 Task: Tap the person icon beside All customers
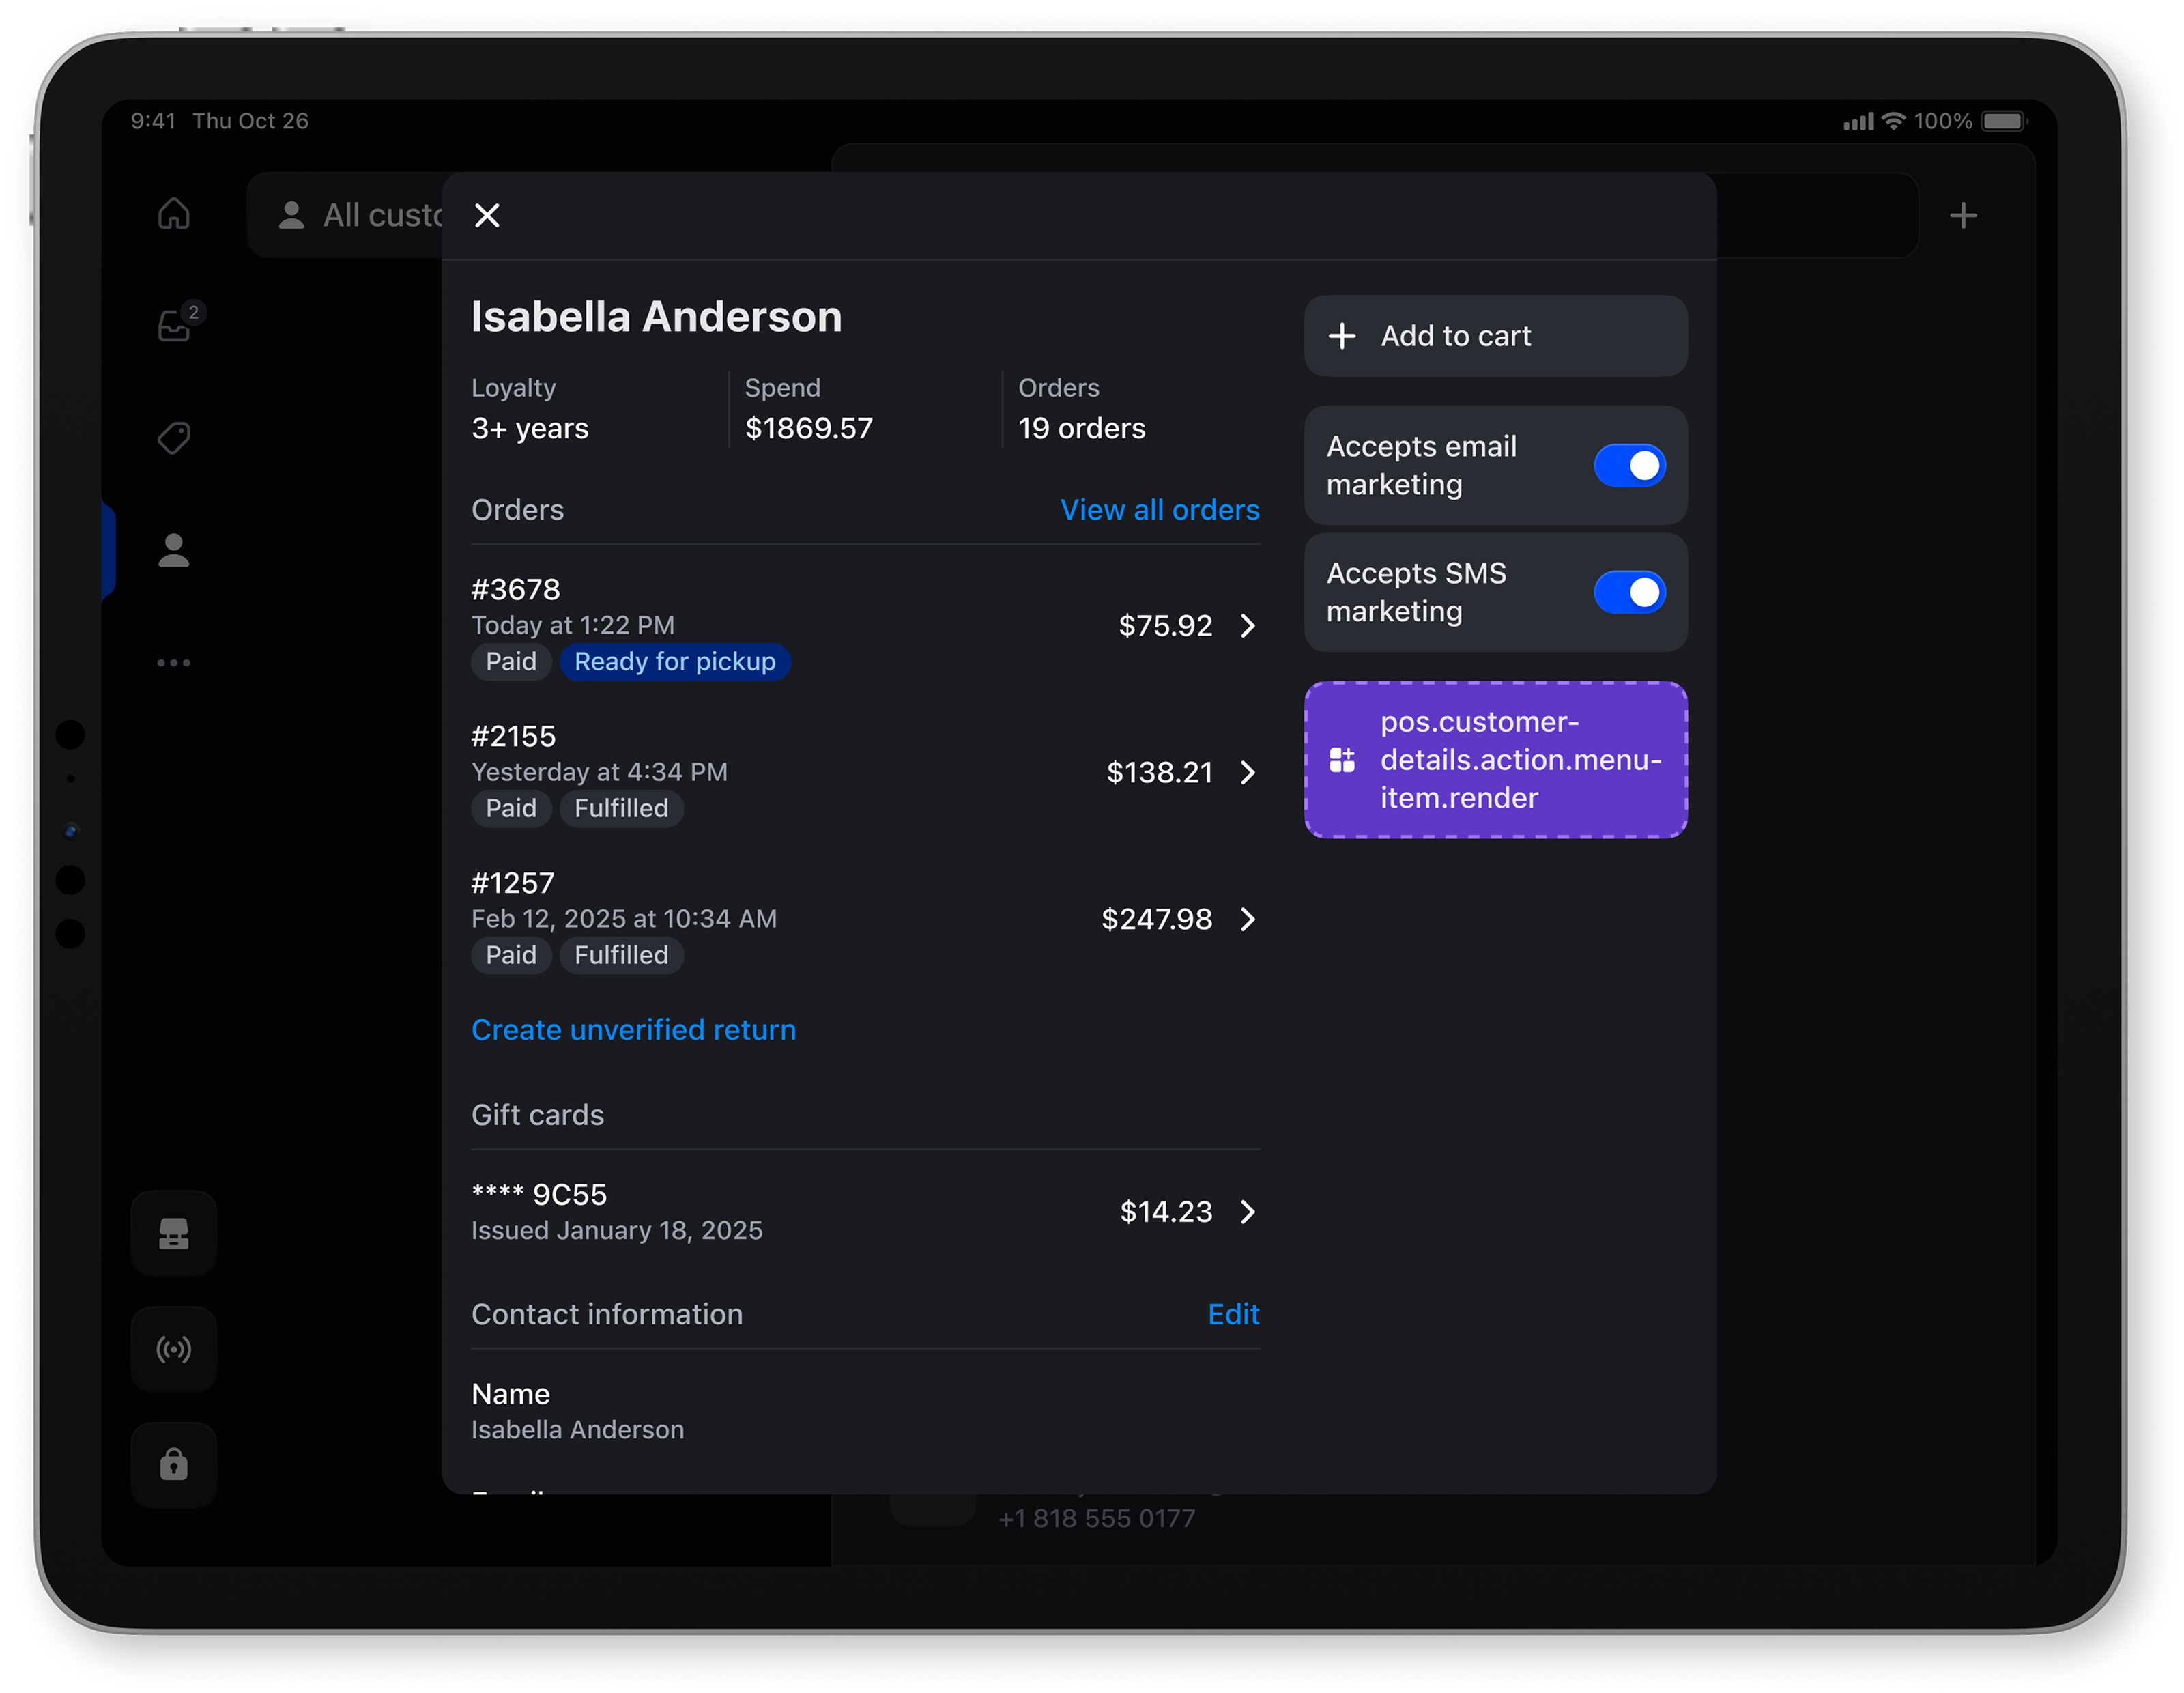[x=291, y=215]
